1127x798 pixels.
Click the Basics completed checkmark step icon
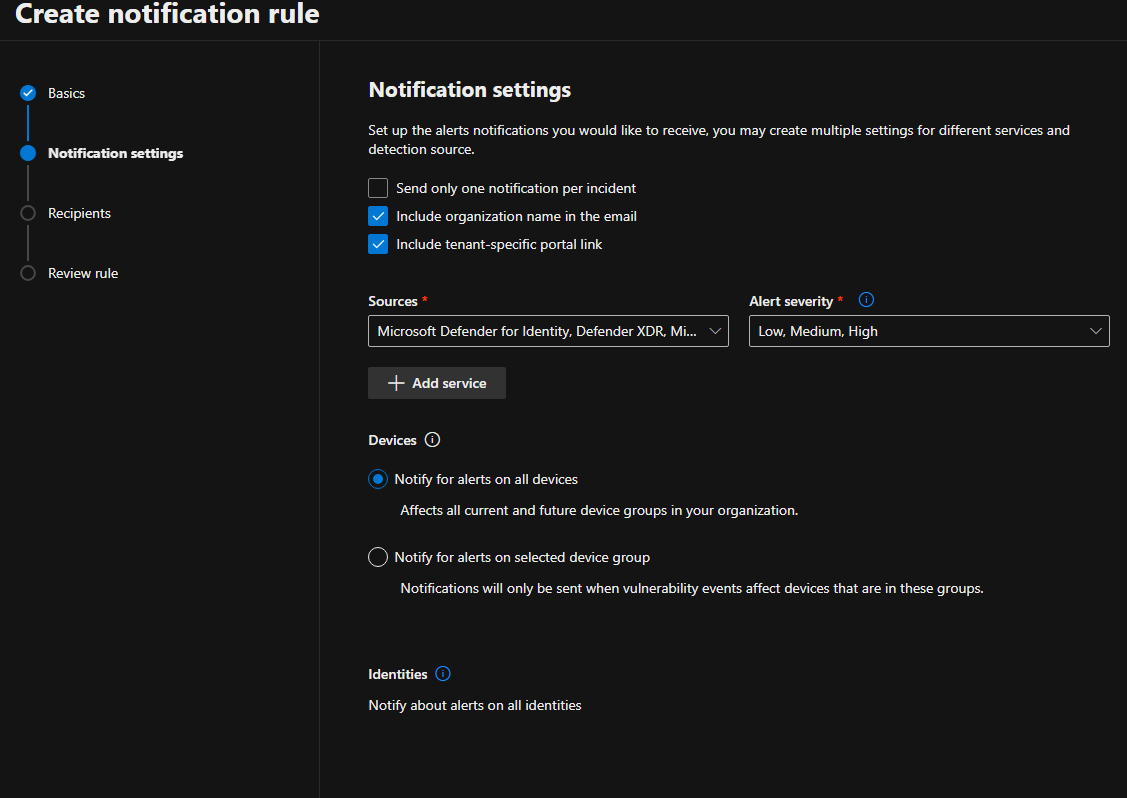pyautogui.click(x=28, y=93)
